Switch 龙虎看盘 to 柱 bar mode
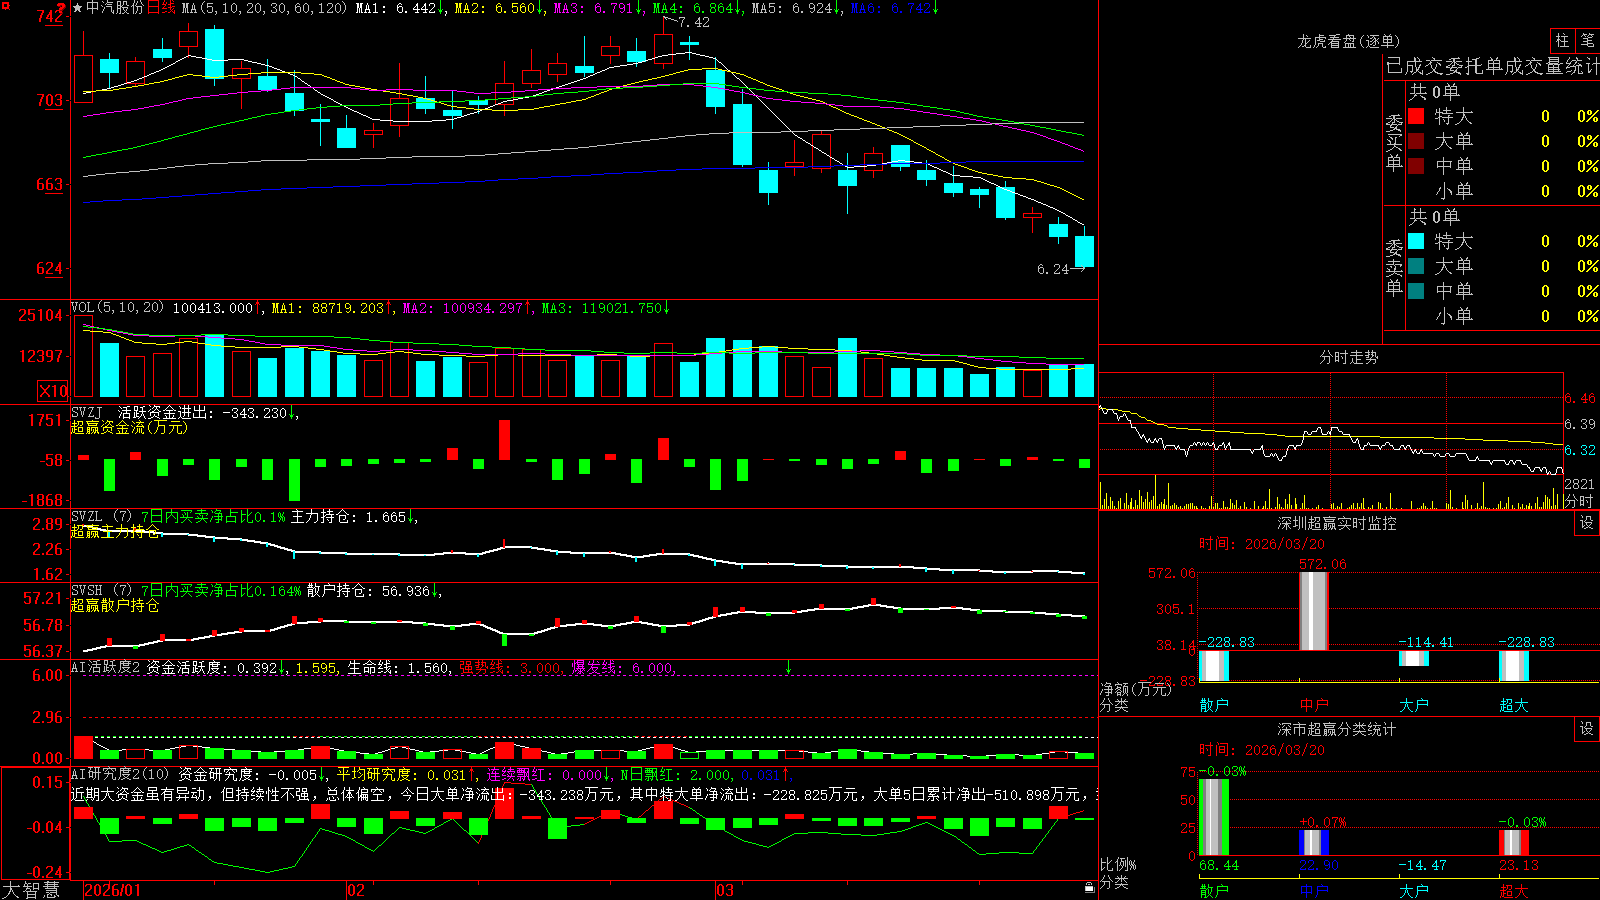Viewport: 1600px width, 900px height. (x=1562, y=40)
